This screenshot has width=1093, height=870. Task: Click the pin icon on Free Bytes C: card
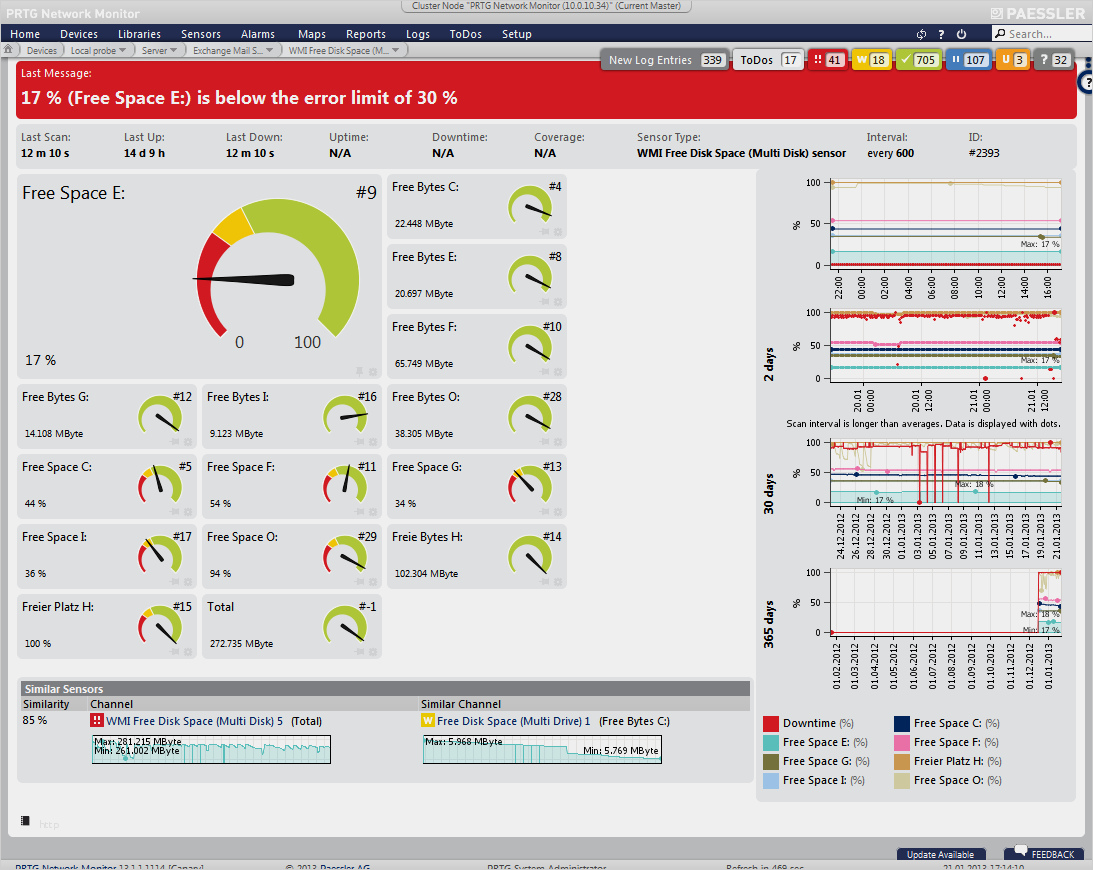click(x=544, y=231)
